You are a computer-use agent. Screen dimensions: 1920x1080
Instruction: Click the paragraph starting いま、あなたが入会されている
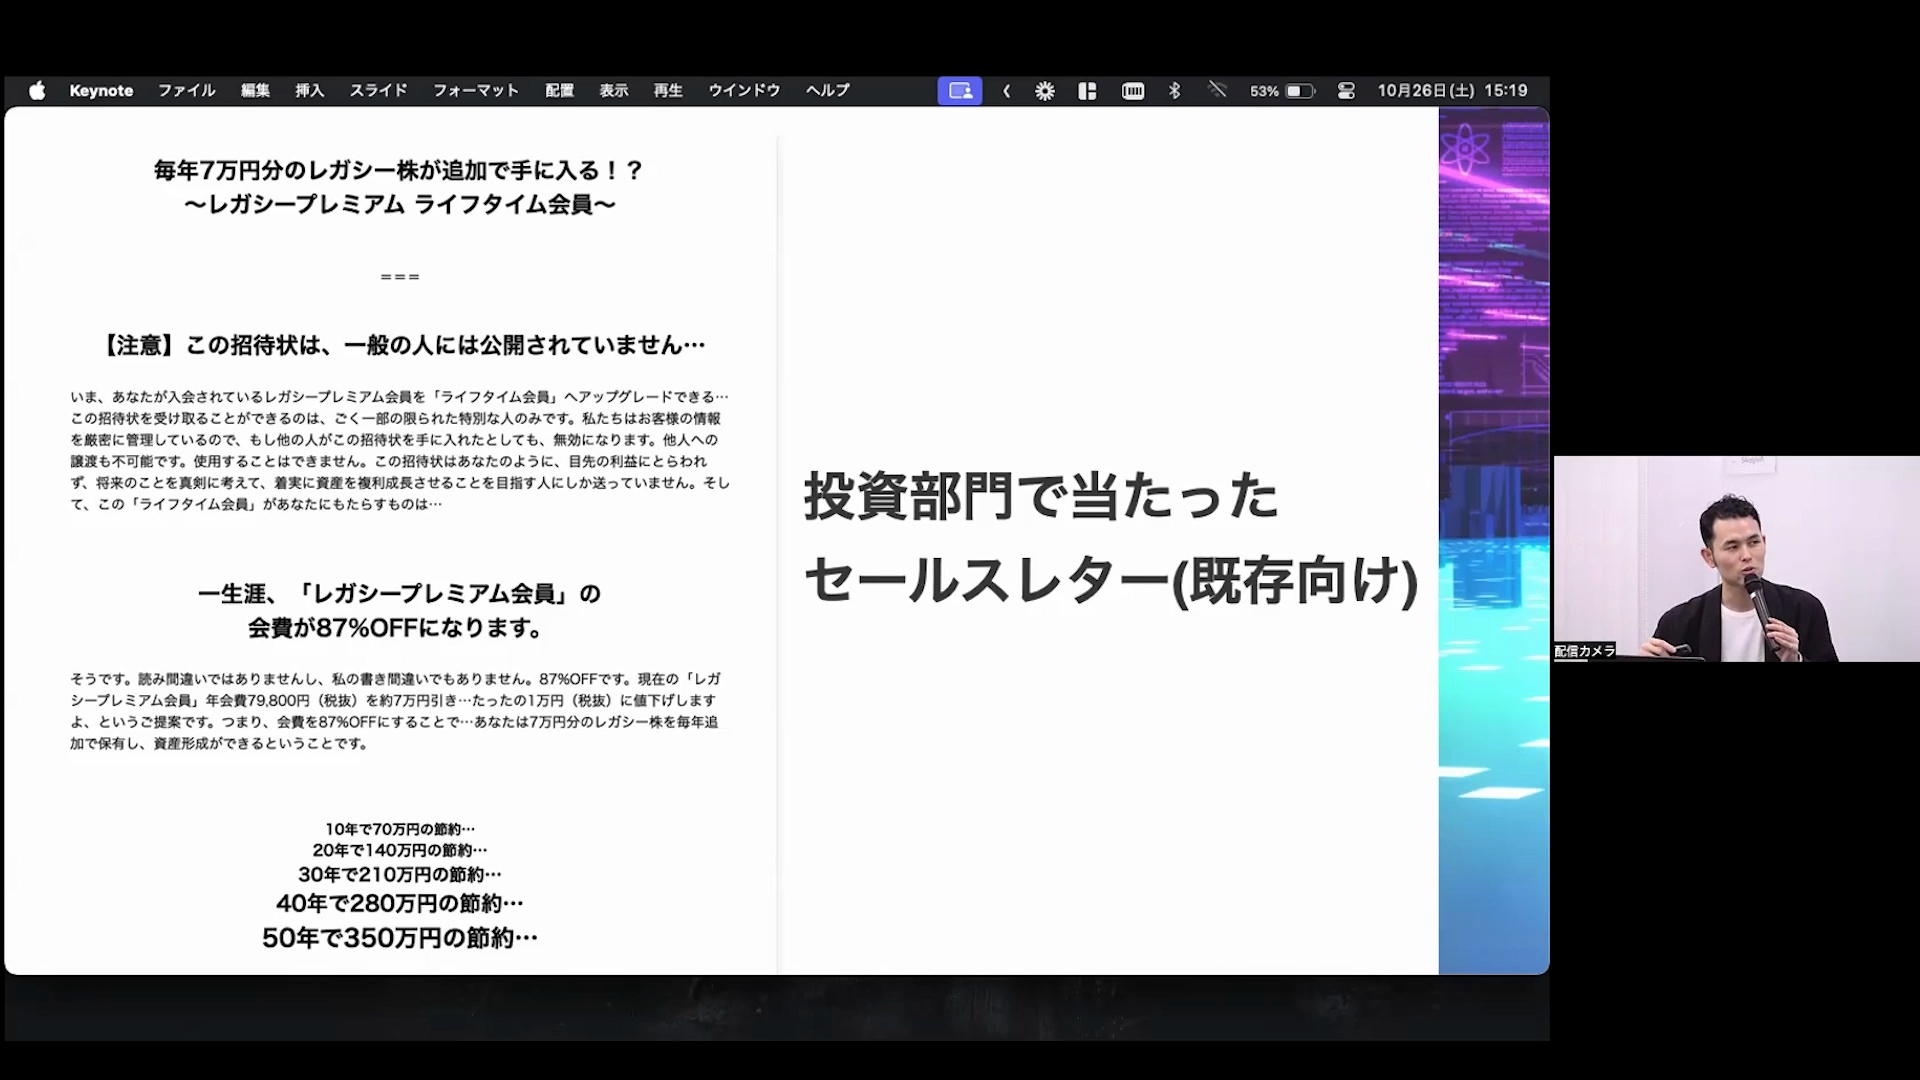[x=400, y=450]
